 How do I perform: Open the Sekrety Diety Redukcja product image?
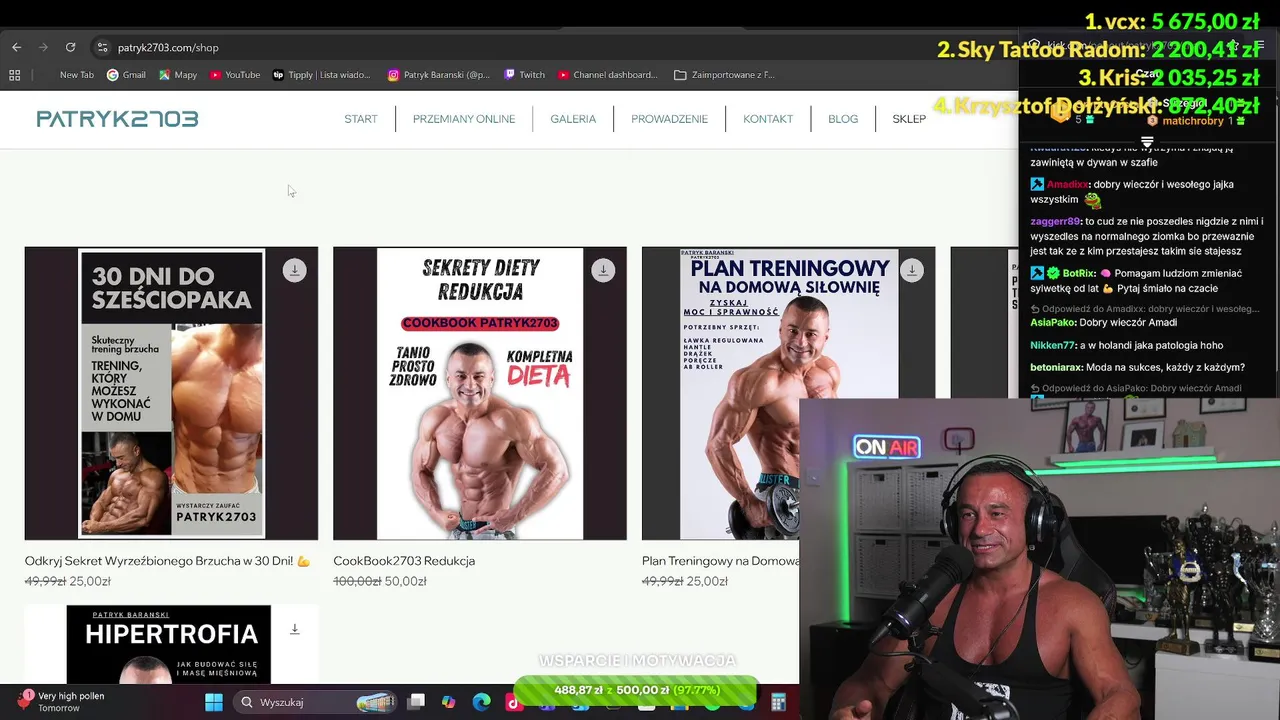480,393
